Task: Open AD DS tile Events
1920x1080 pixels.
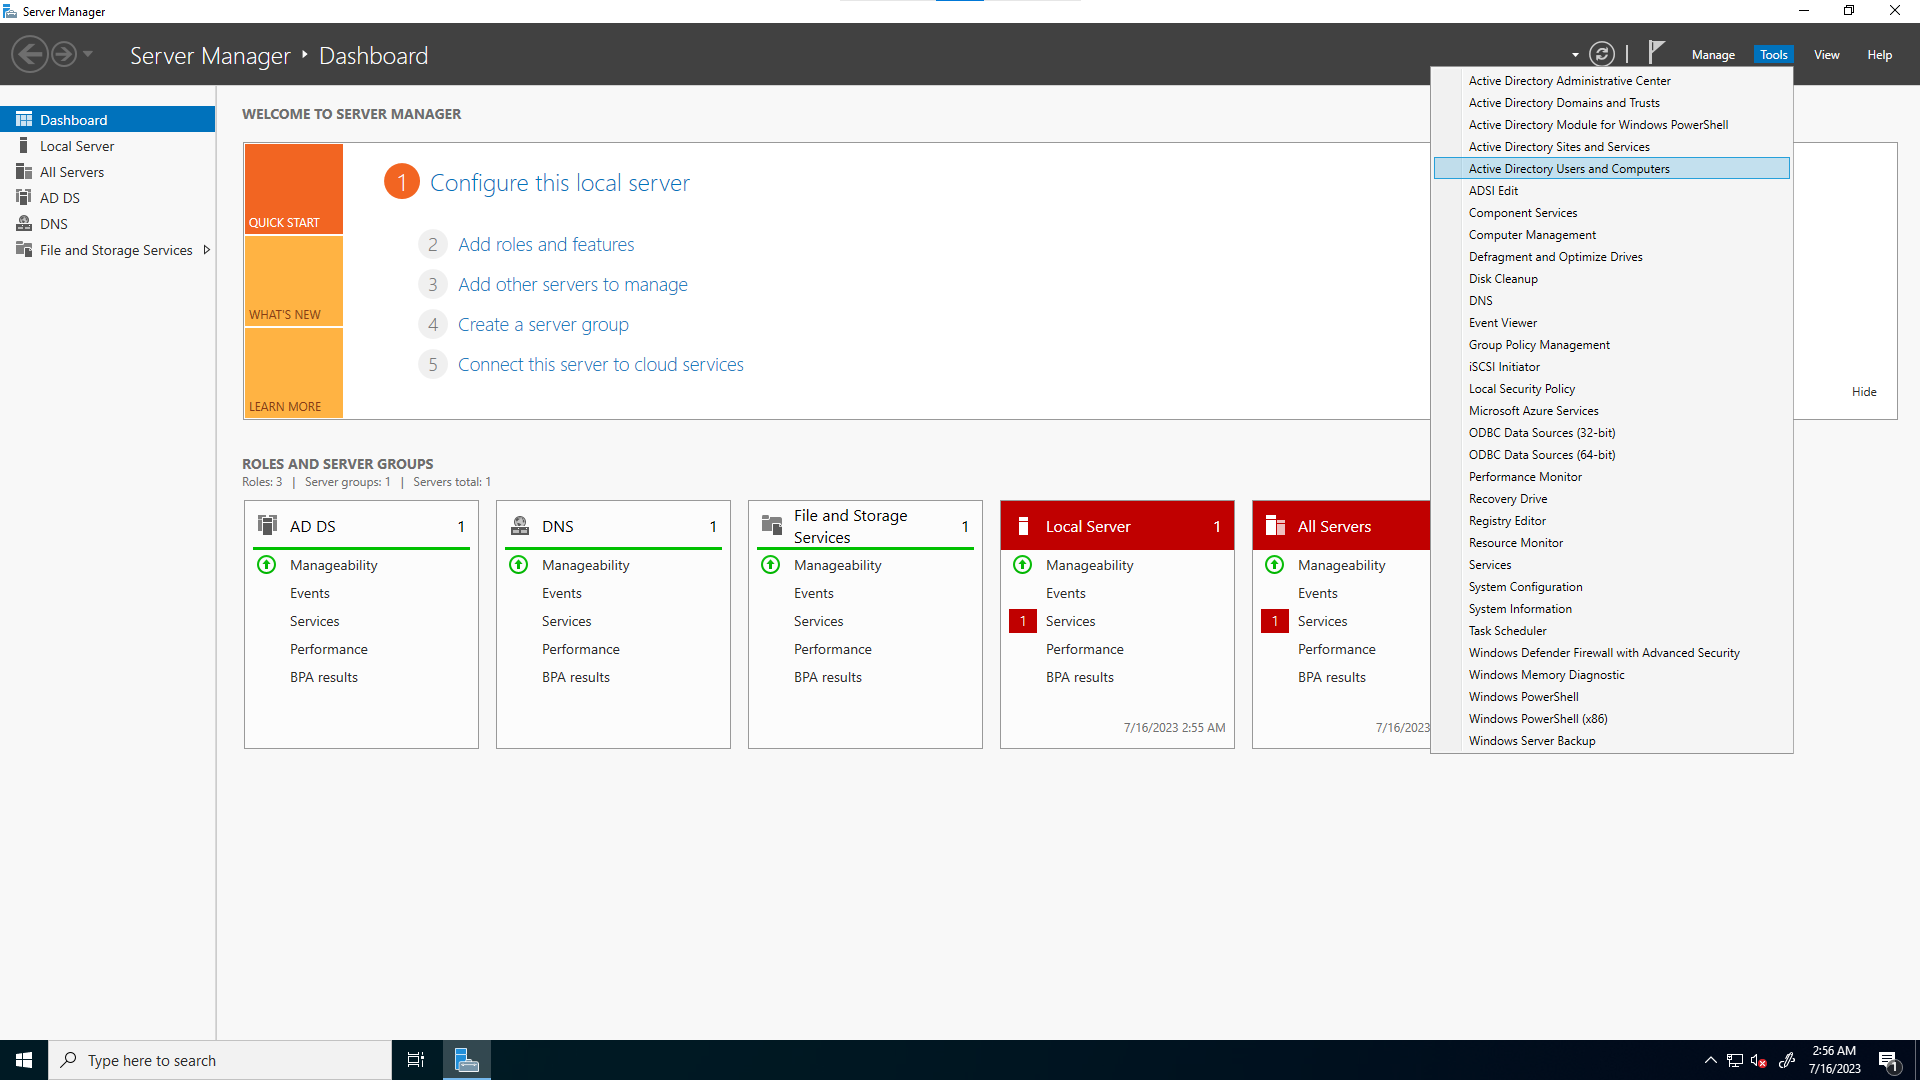Action: click(x=310, y=593)
